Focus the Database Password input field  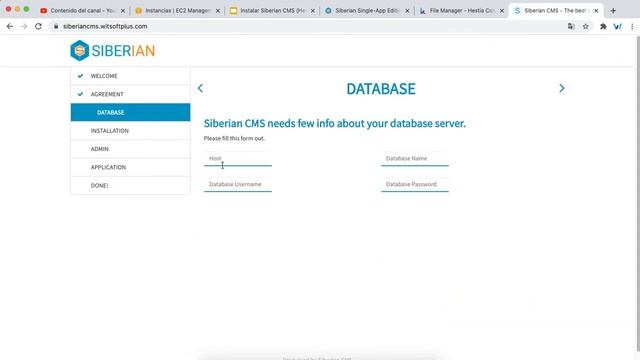point(415,184)
